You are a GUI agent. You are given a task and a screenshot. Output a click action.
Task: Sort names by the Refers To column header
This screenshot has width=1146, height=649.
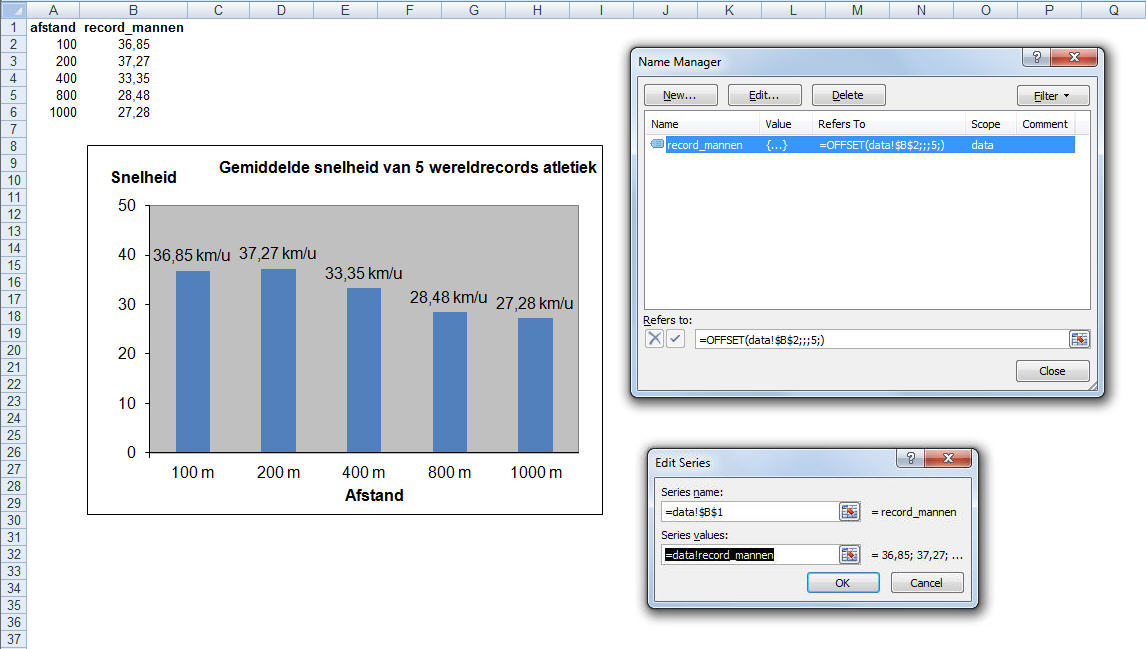point(841,124)
